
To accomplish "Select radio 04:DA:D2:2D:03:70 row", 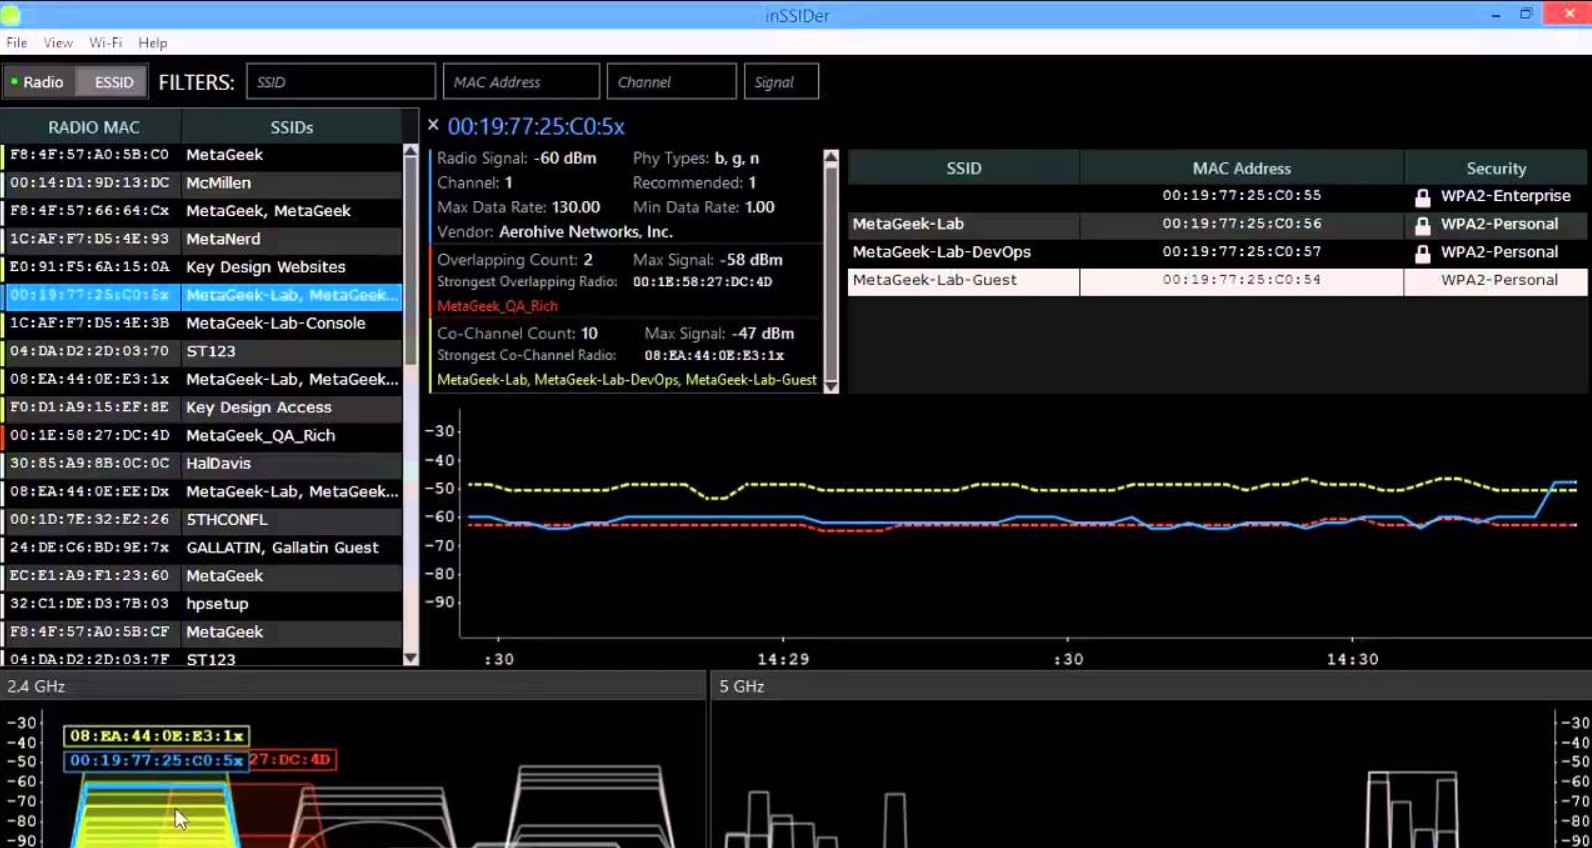I will [x=203, y=351].
